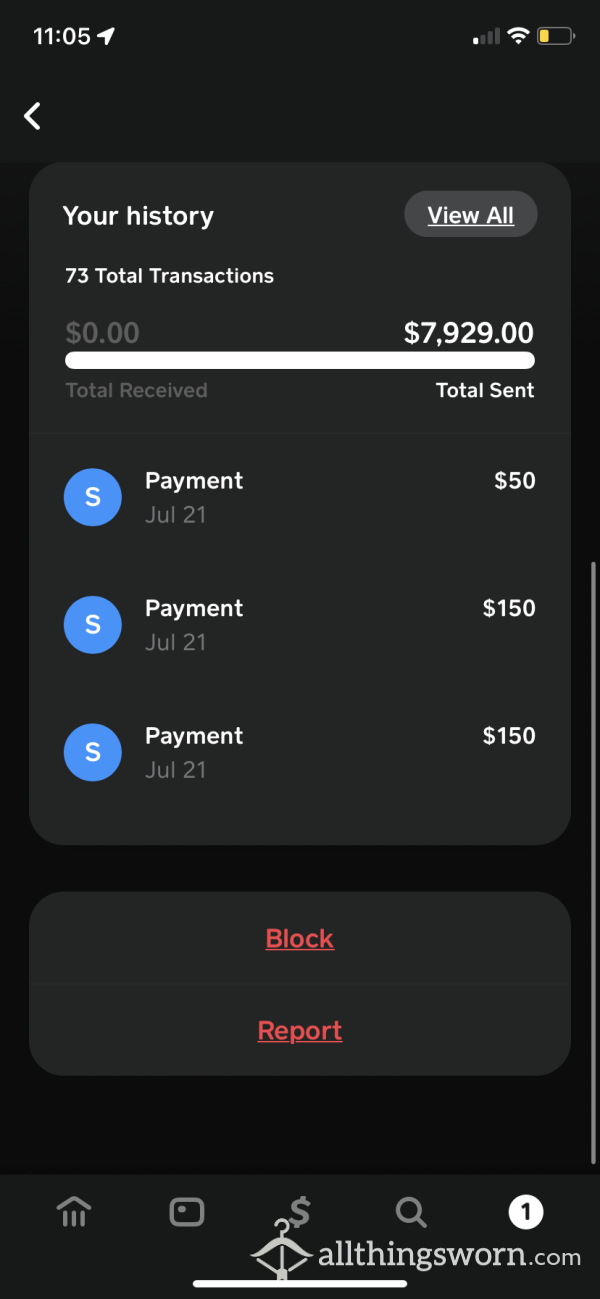Tap the Your history heading

pyautogui.click(x=138, y=216)
